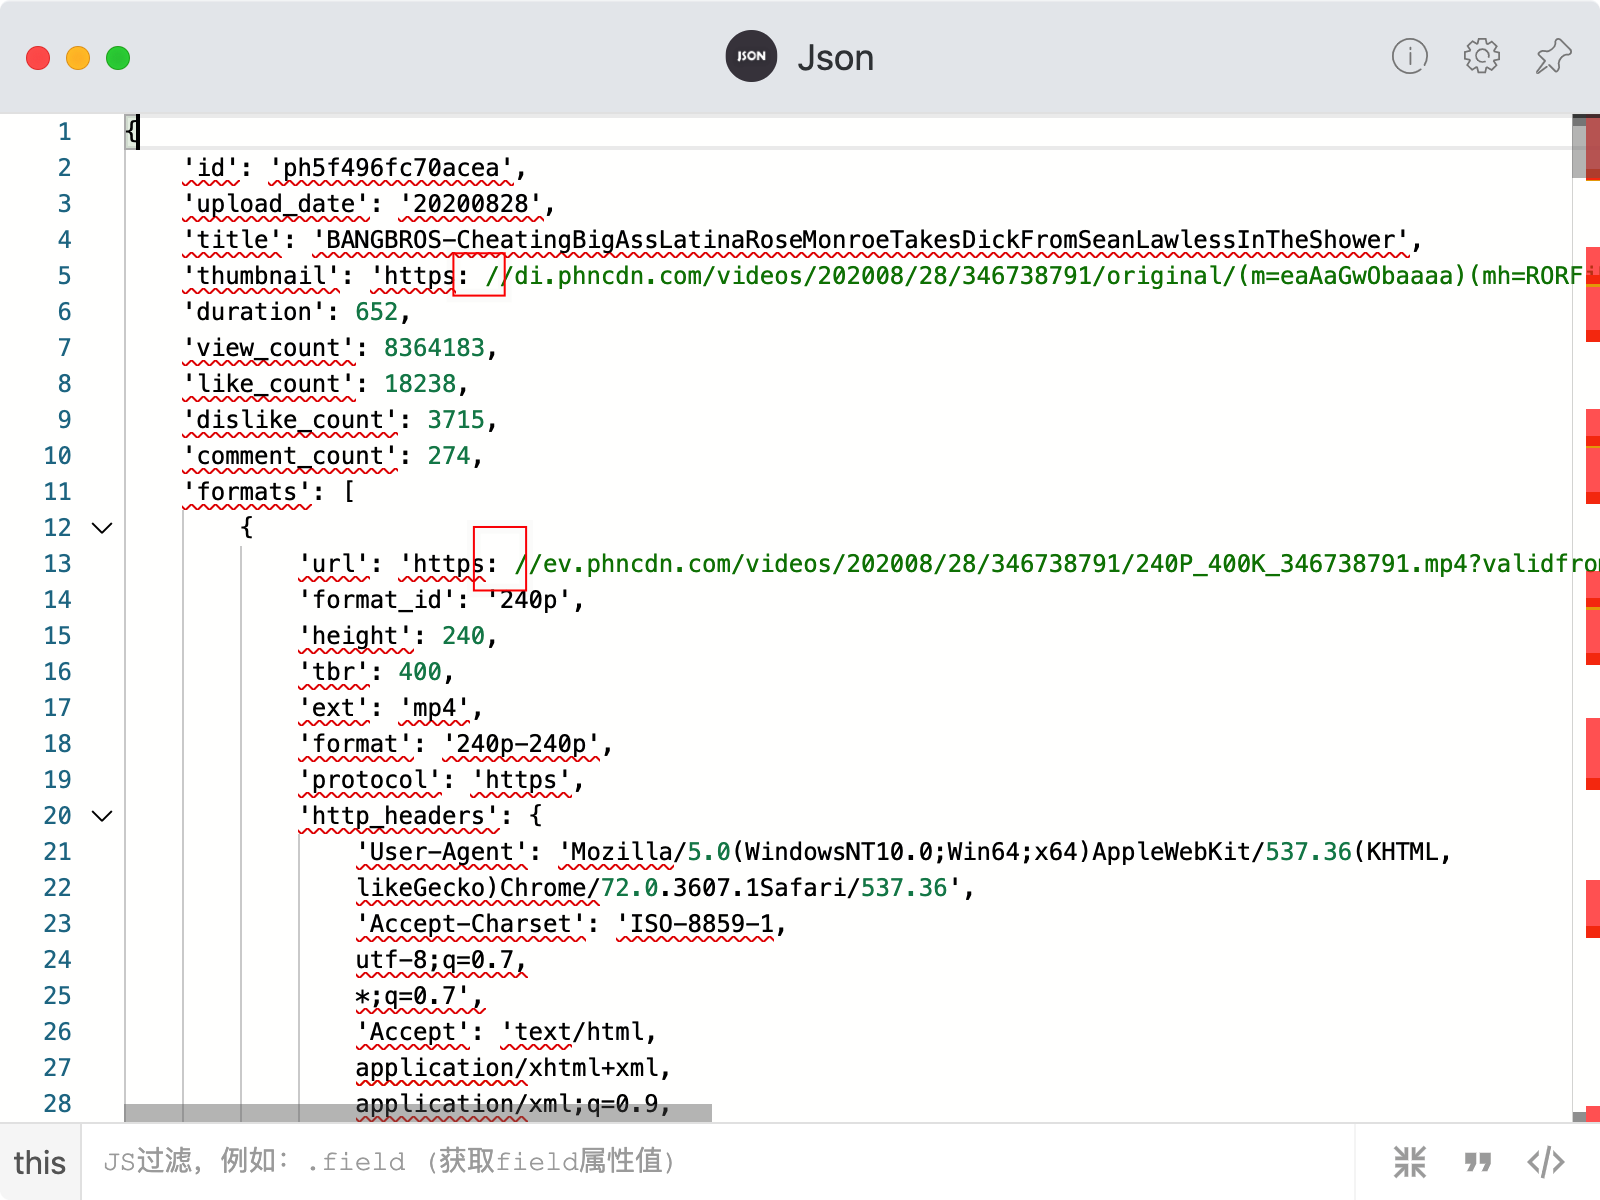
Task: Click the opening brace on line 1
Action: click(x=133, y=132)
